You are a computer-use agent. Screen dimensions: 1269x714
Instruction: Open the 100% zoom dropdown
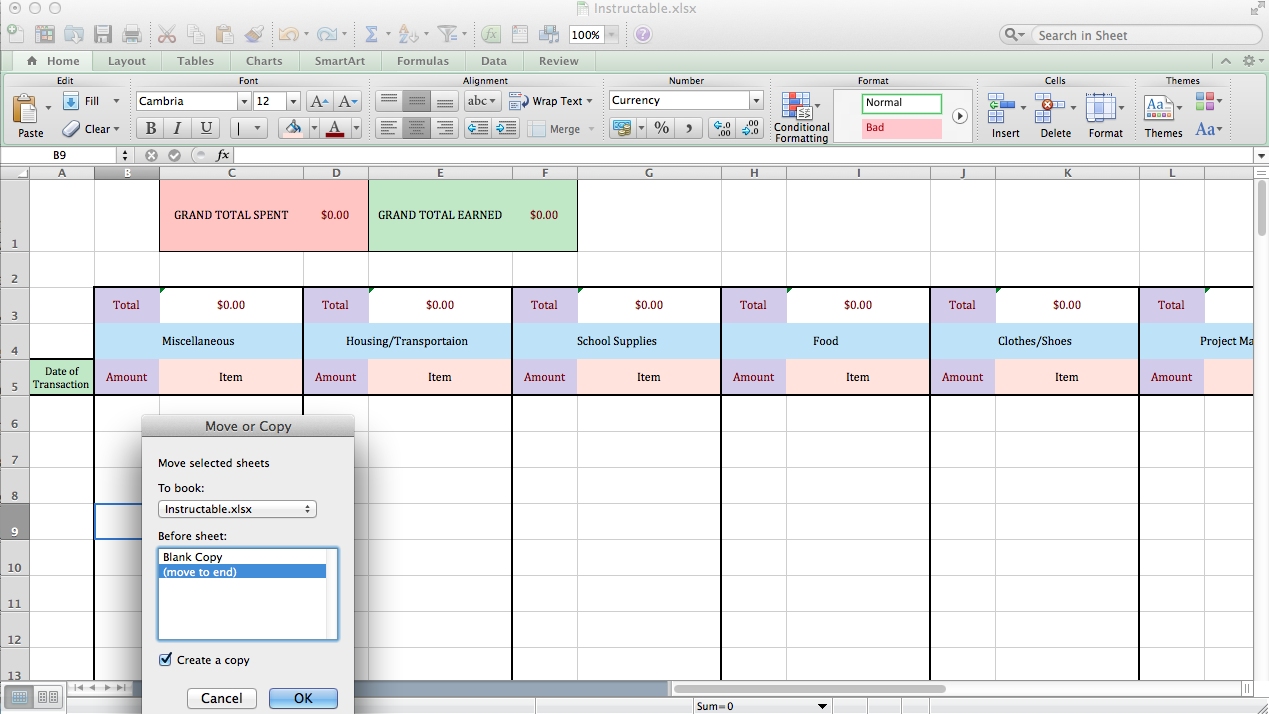coord(611,35)
